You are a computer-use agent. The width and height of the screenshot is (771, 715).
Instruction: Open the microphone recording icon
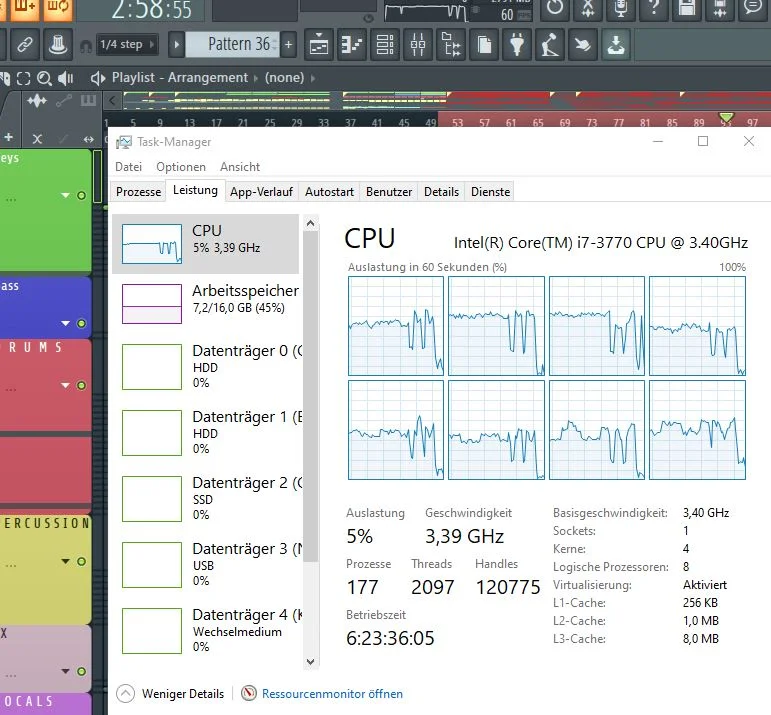click(621, 8)
